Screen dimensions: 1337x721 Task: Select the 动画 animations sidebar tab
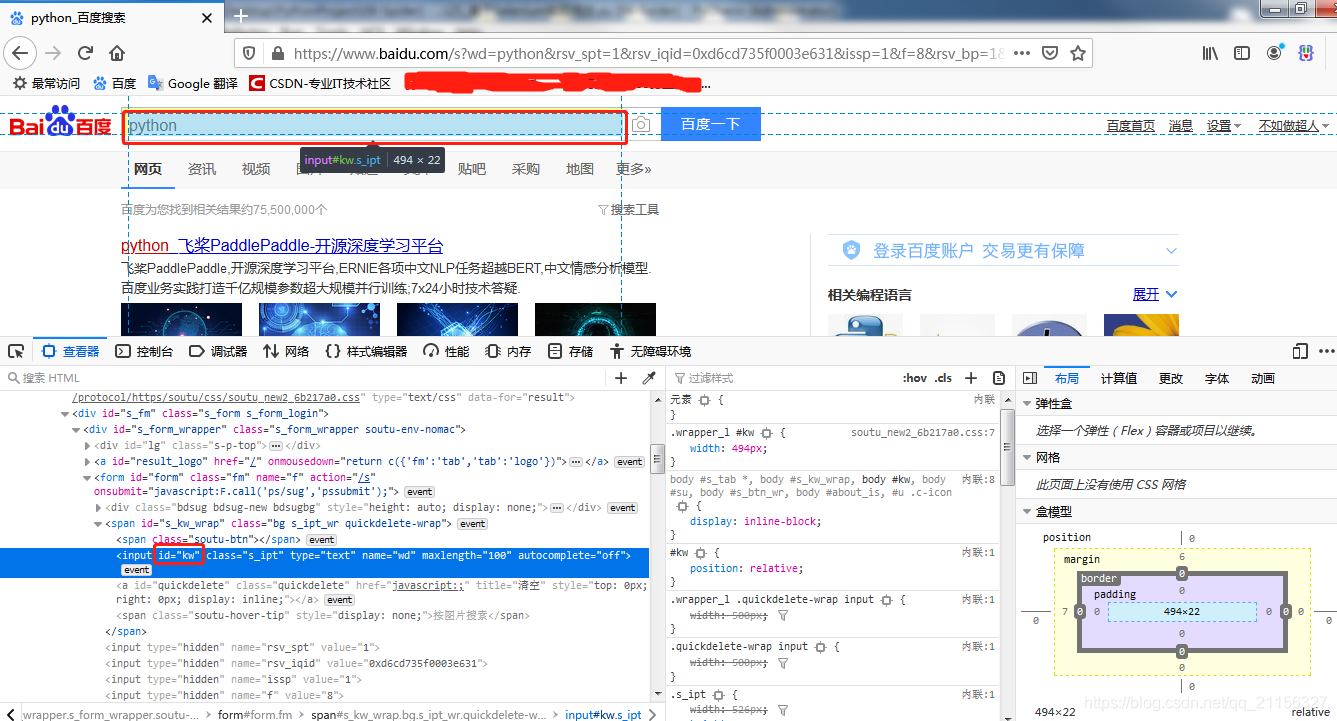[x=1263, y=378]
